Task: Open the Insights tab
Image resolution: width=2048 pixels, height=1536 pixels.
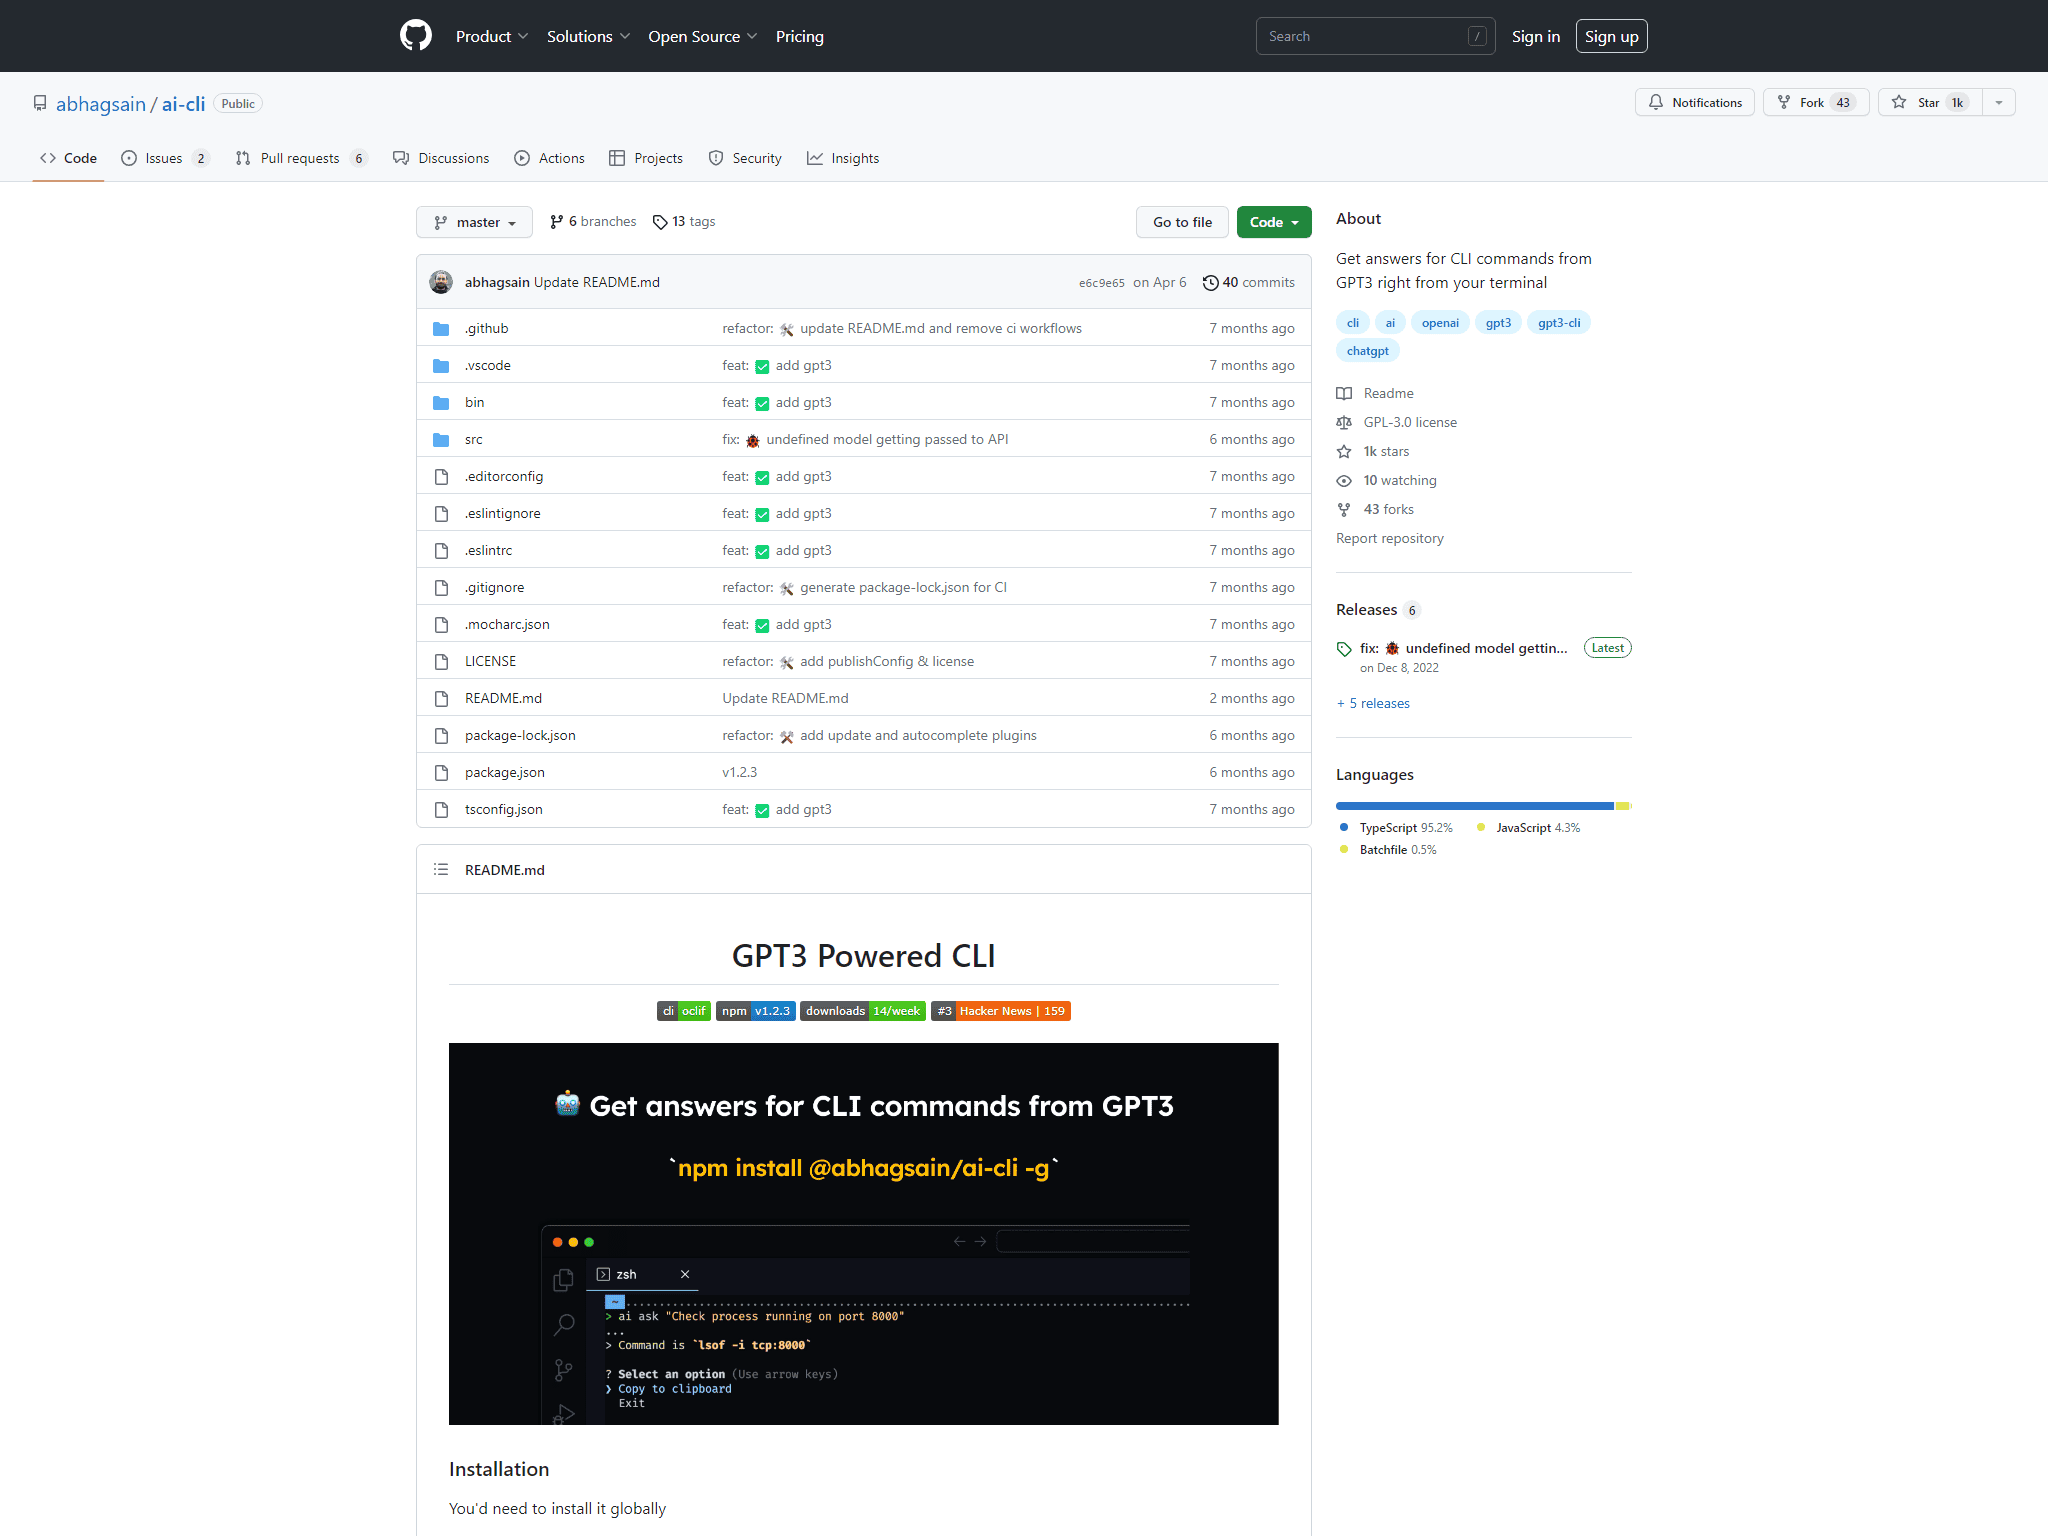Action: [x=843, y=158]
